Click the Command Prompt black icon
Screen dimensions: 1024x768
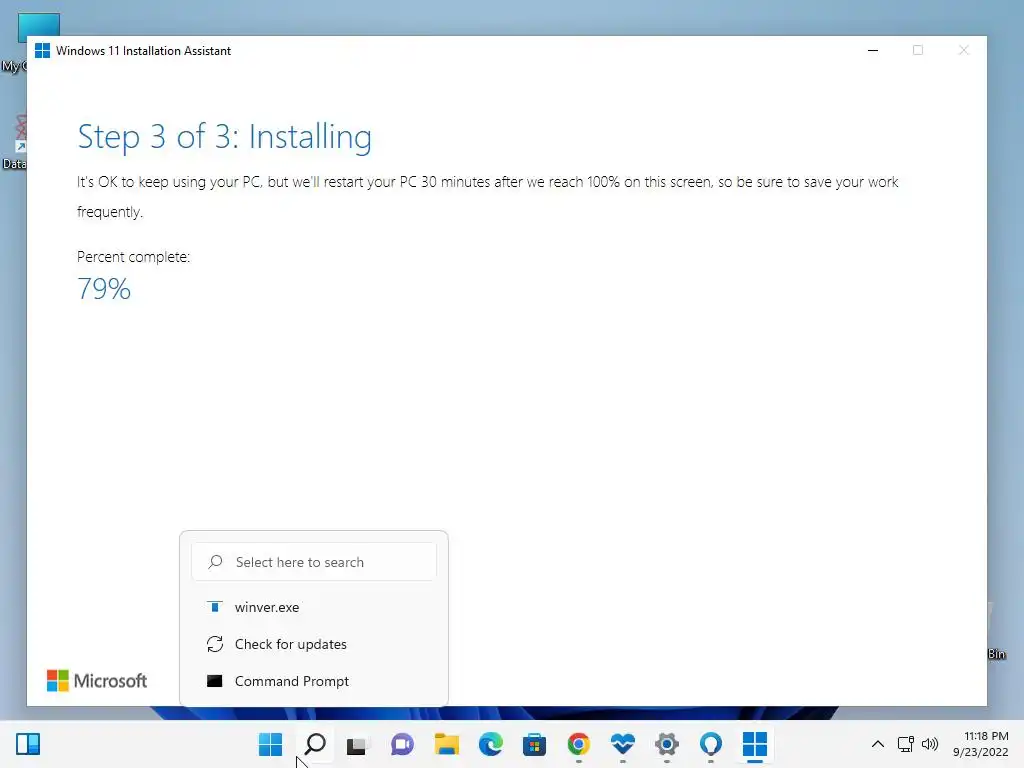[x=214, y=681]
